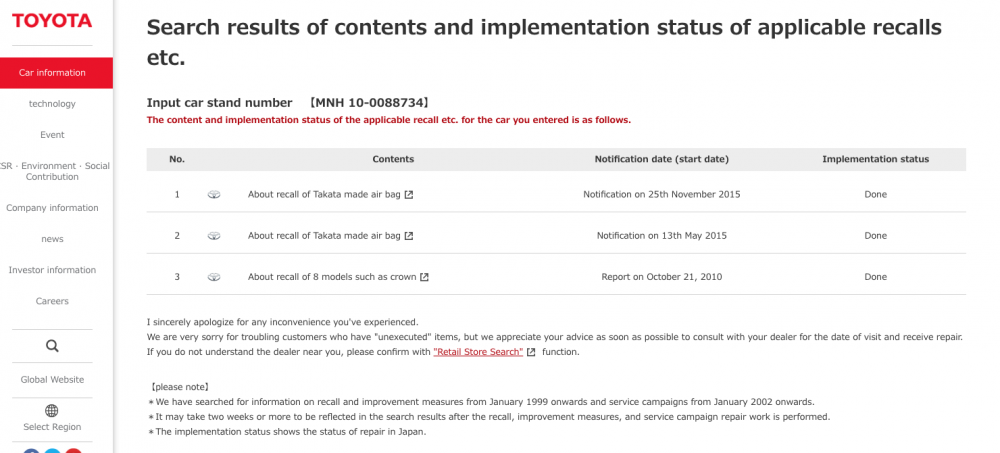
Task: Click Notification on 13th May 2015
Action: pyautogui.click(x=661, y=236)
